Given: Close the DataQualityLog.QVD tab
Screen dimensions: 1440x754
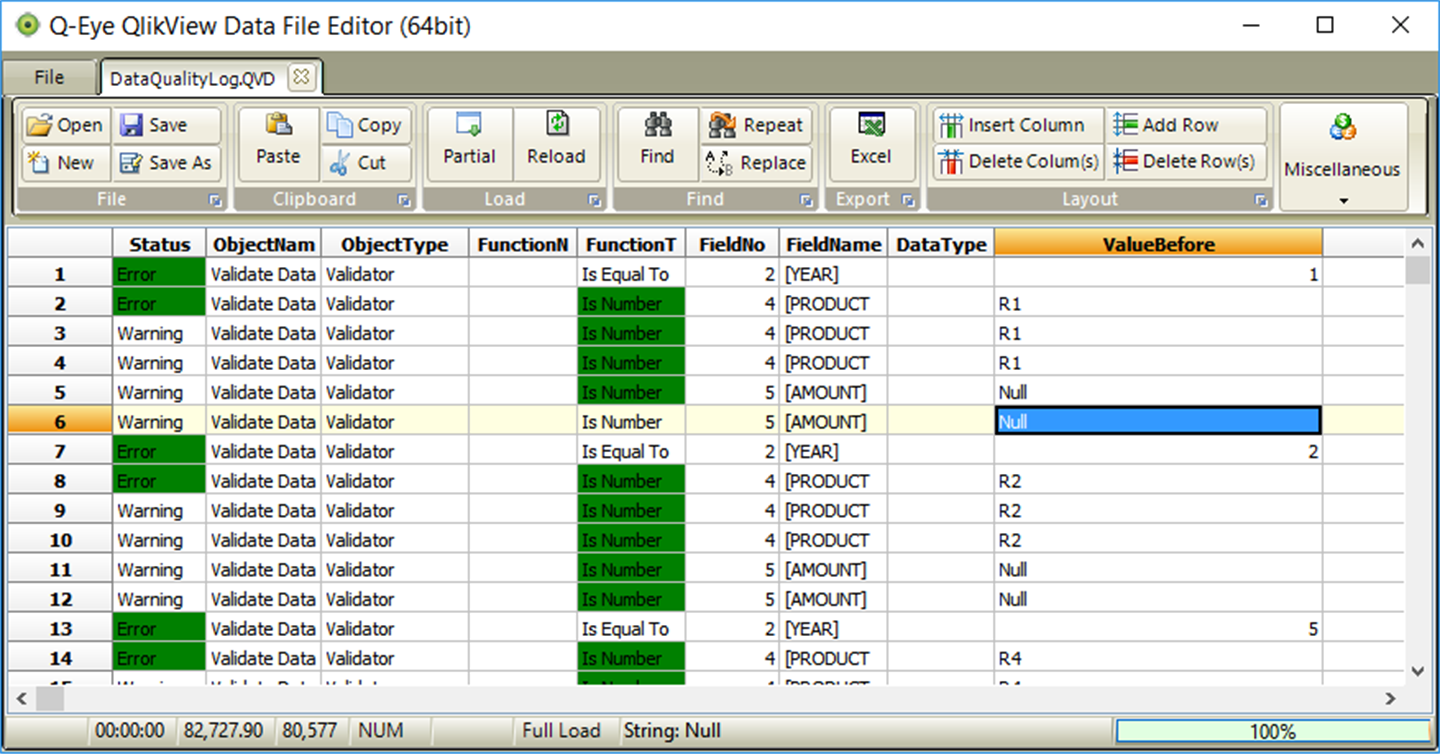Looking at the screenshot, I should click(x=302, y=77).
